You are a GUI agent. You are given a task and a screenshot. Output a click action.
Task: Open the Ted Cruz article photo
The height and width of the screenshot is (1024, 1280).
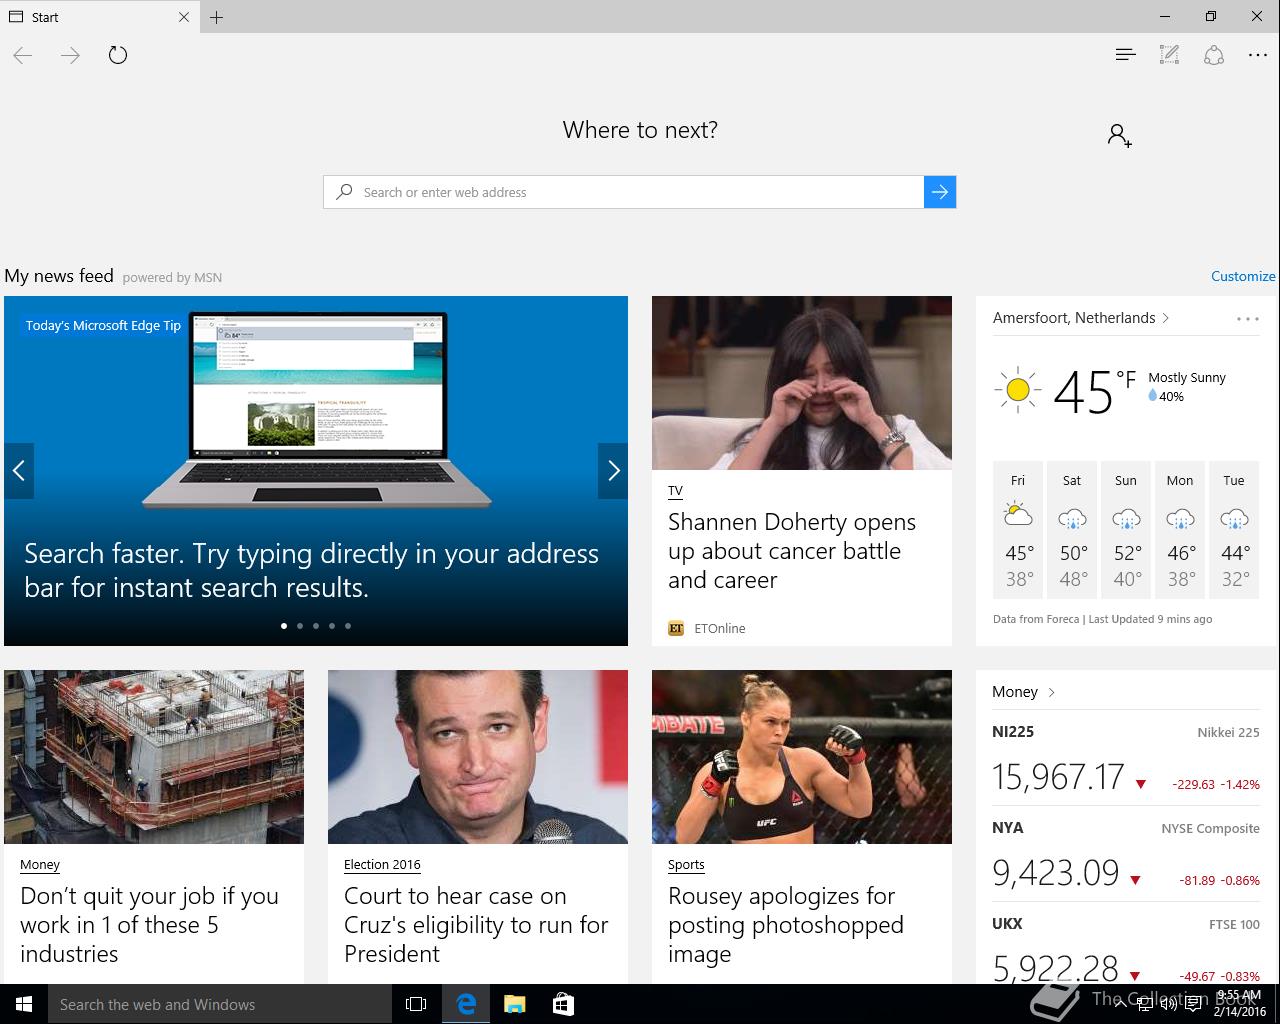(478, 757)
